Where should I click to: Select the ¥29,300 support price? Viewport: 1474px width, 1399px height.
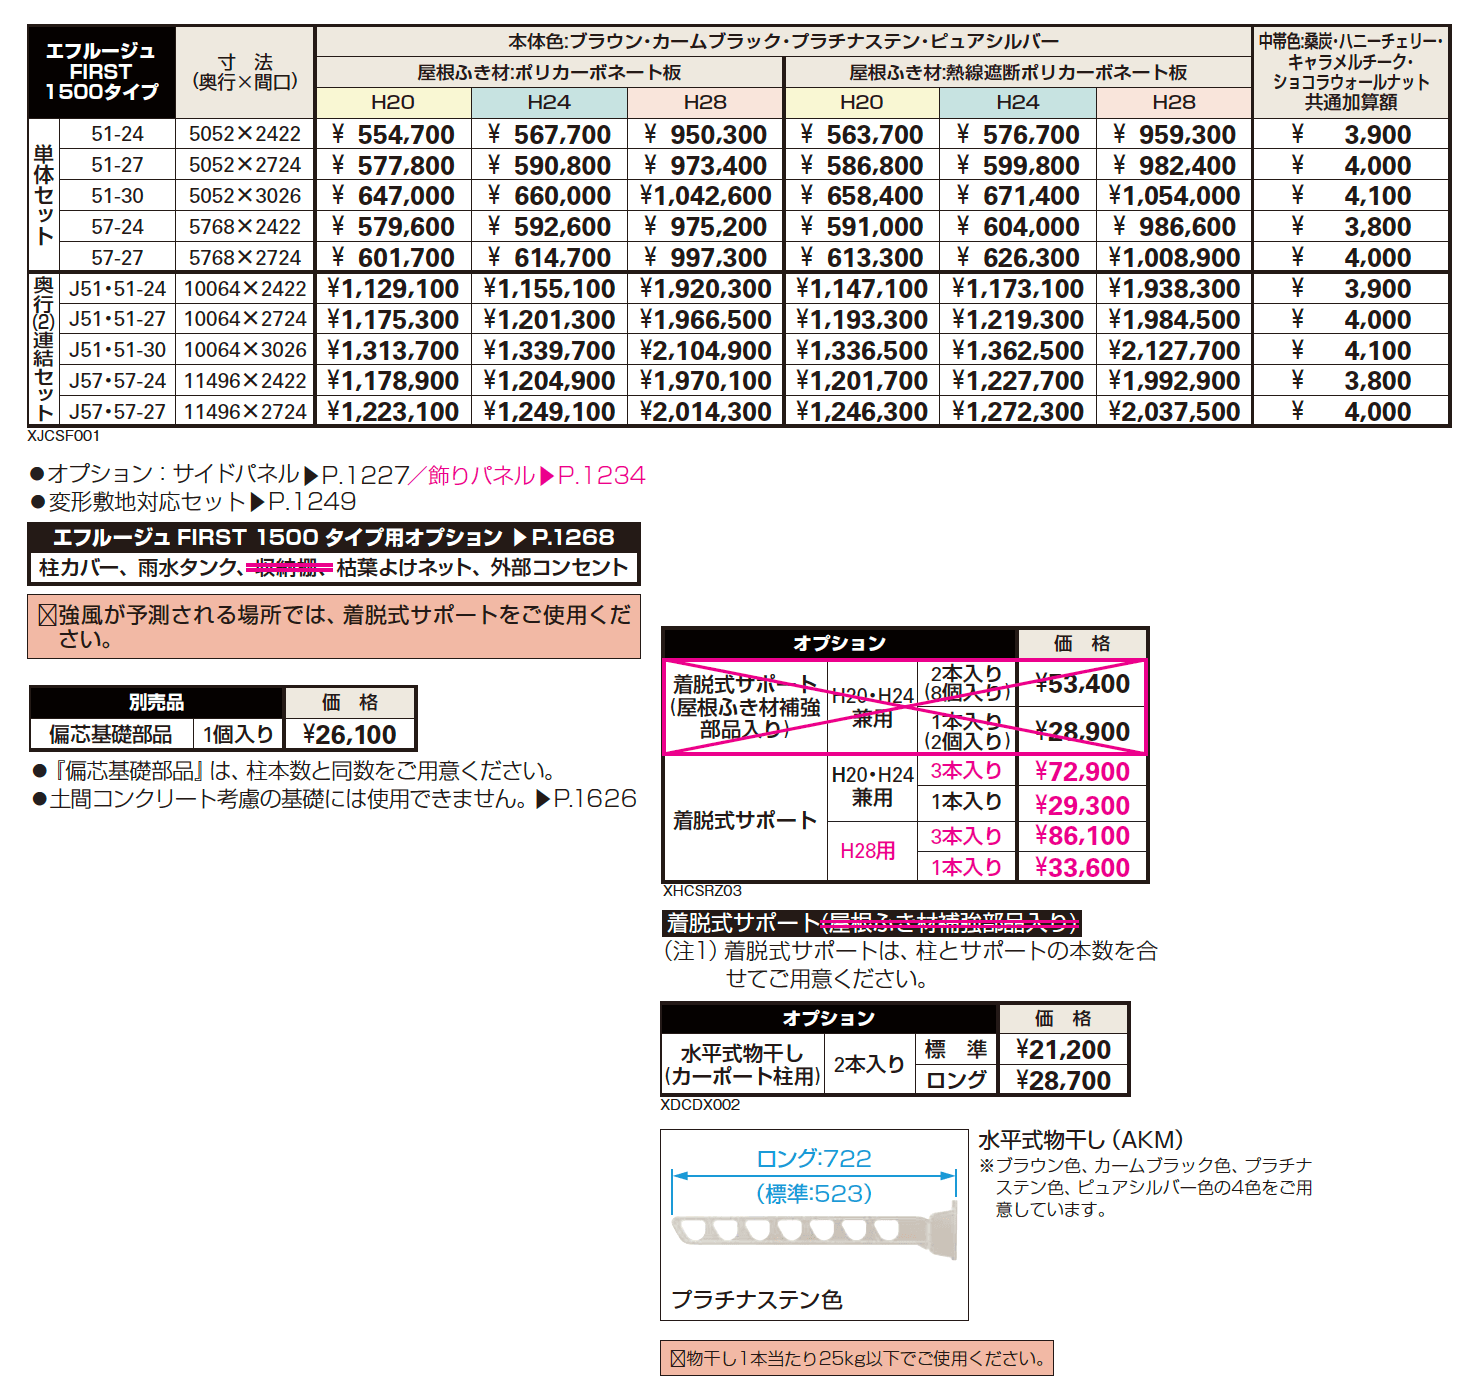[1082, 806]
